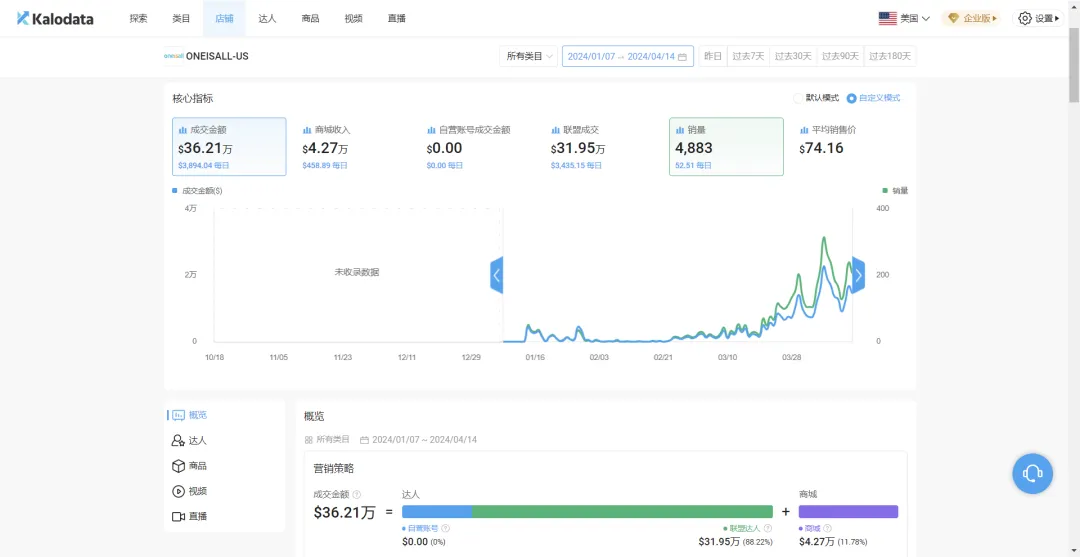Viewport: 1080px width, 557px height.
Task: Select 自定义模式 radio option
Action: (x=851, y=98)
